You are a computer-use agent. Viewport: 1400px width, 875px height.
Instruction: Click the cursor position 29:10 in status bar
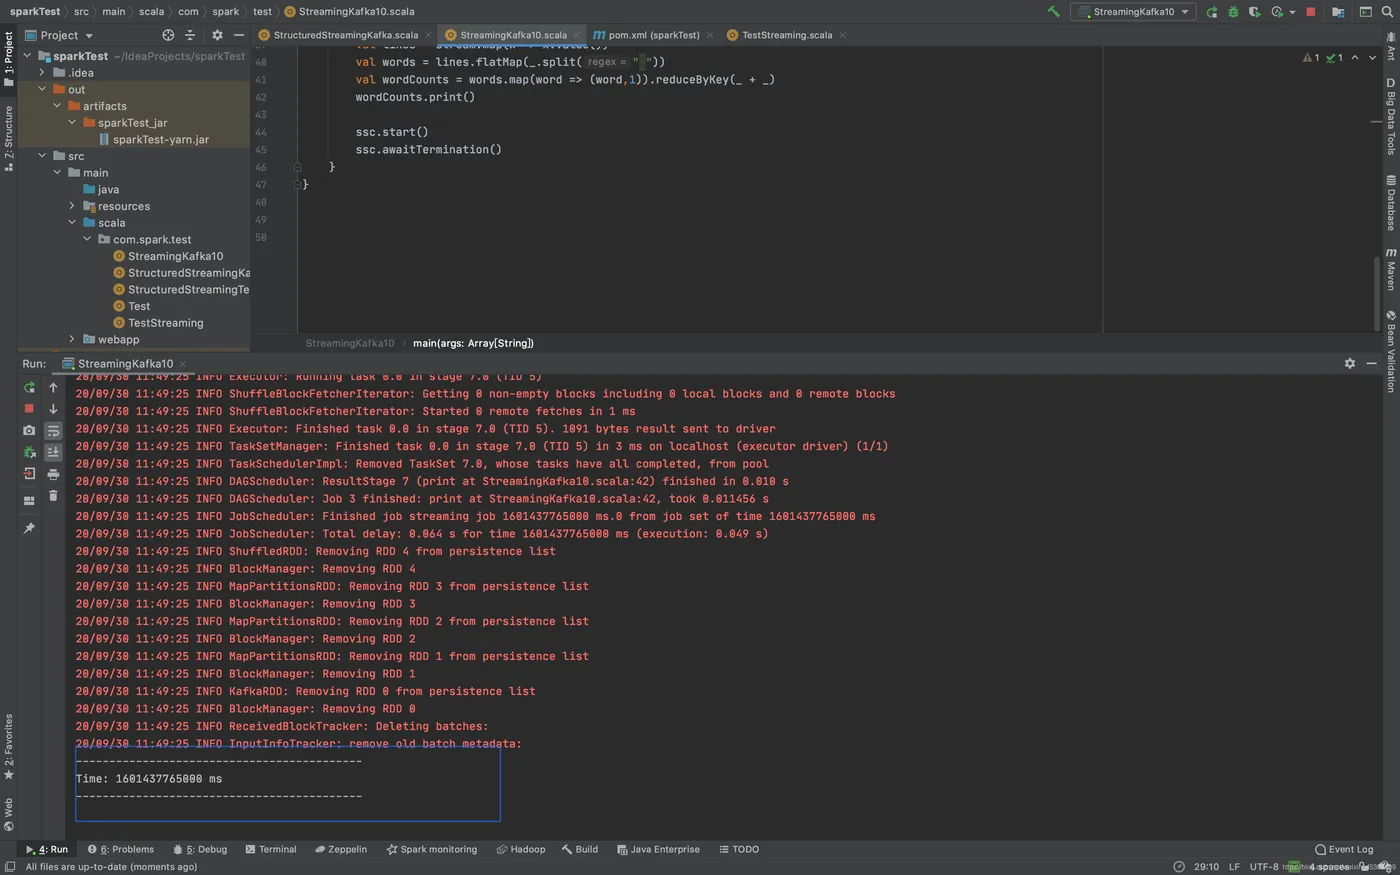click(x=1206, y=866)
